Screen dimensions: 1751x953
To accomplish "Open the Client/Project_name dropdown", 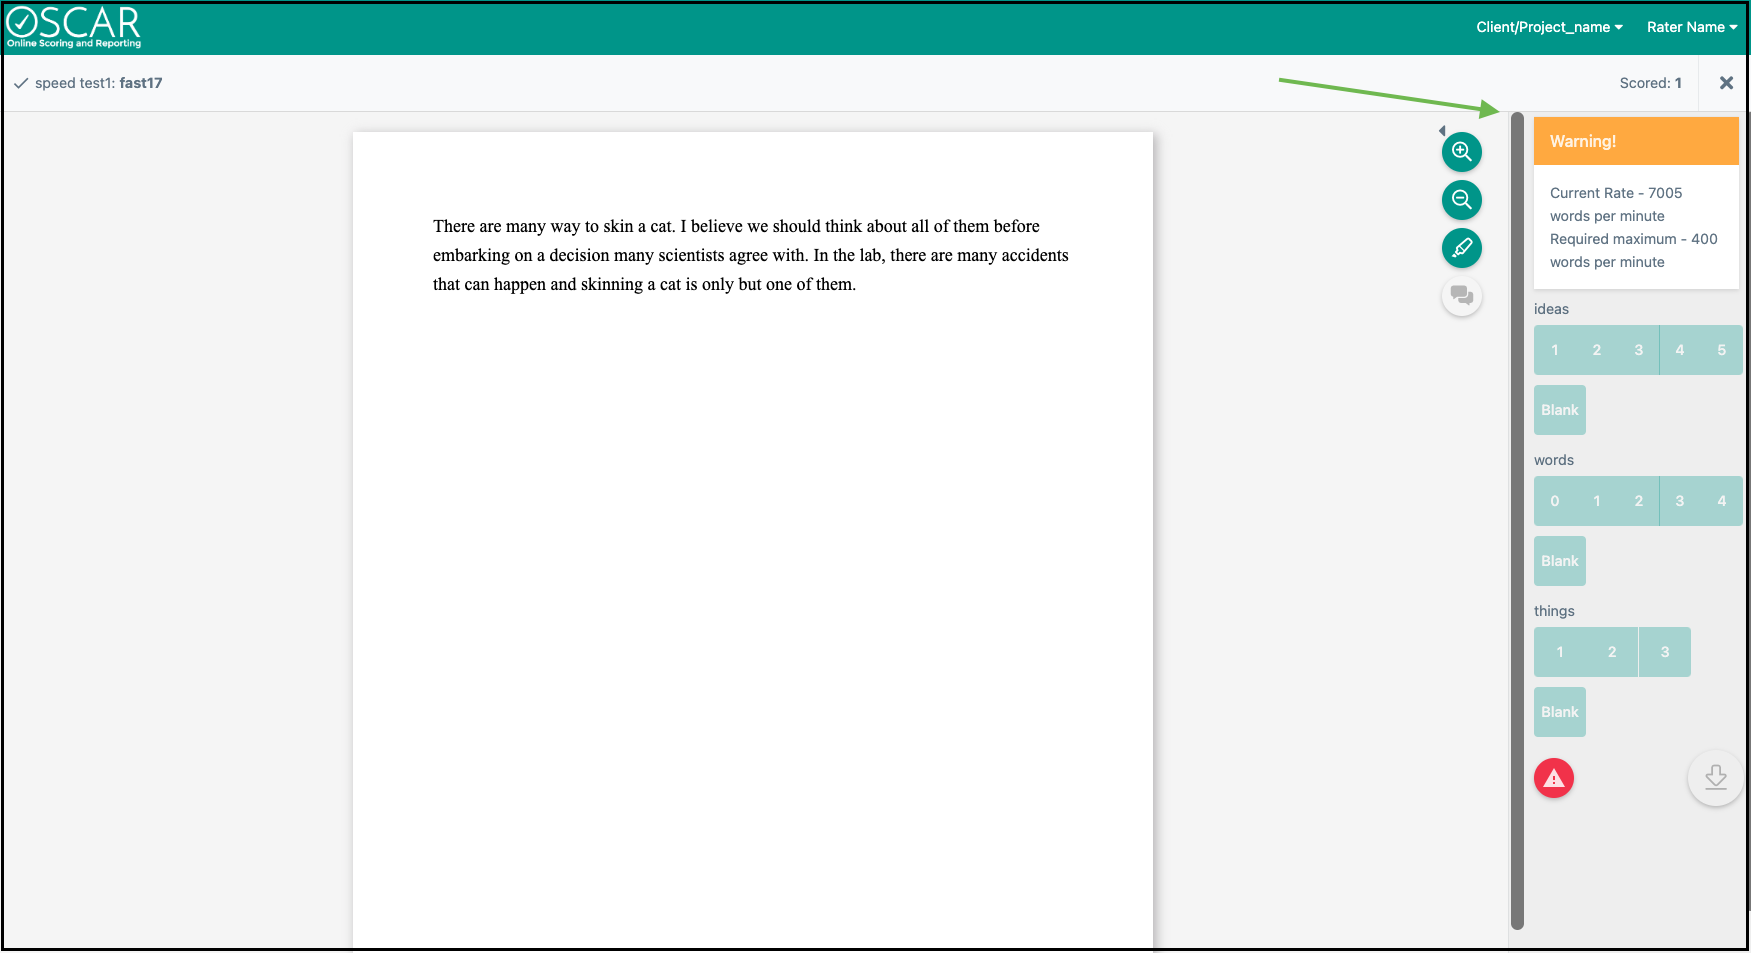I will pos(1548,27).
